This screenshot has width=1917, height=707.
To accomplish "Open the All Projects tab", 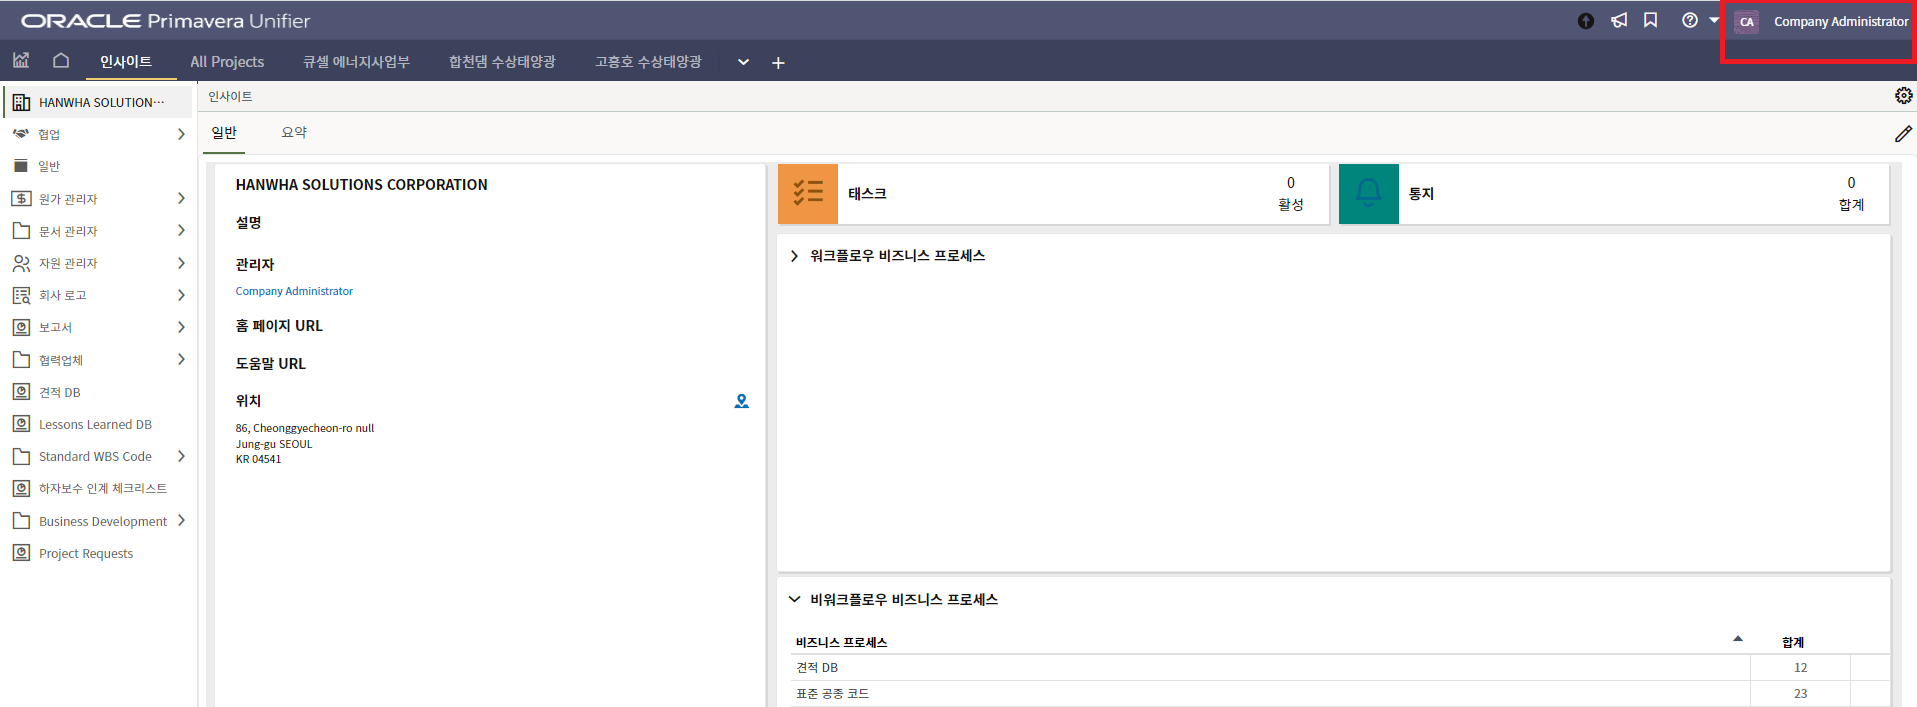I will point(227,62).
